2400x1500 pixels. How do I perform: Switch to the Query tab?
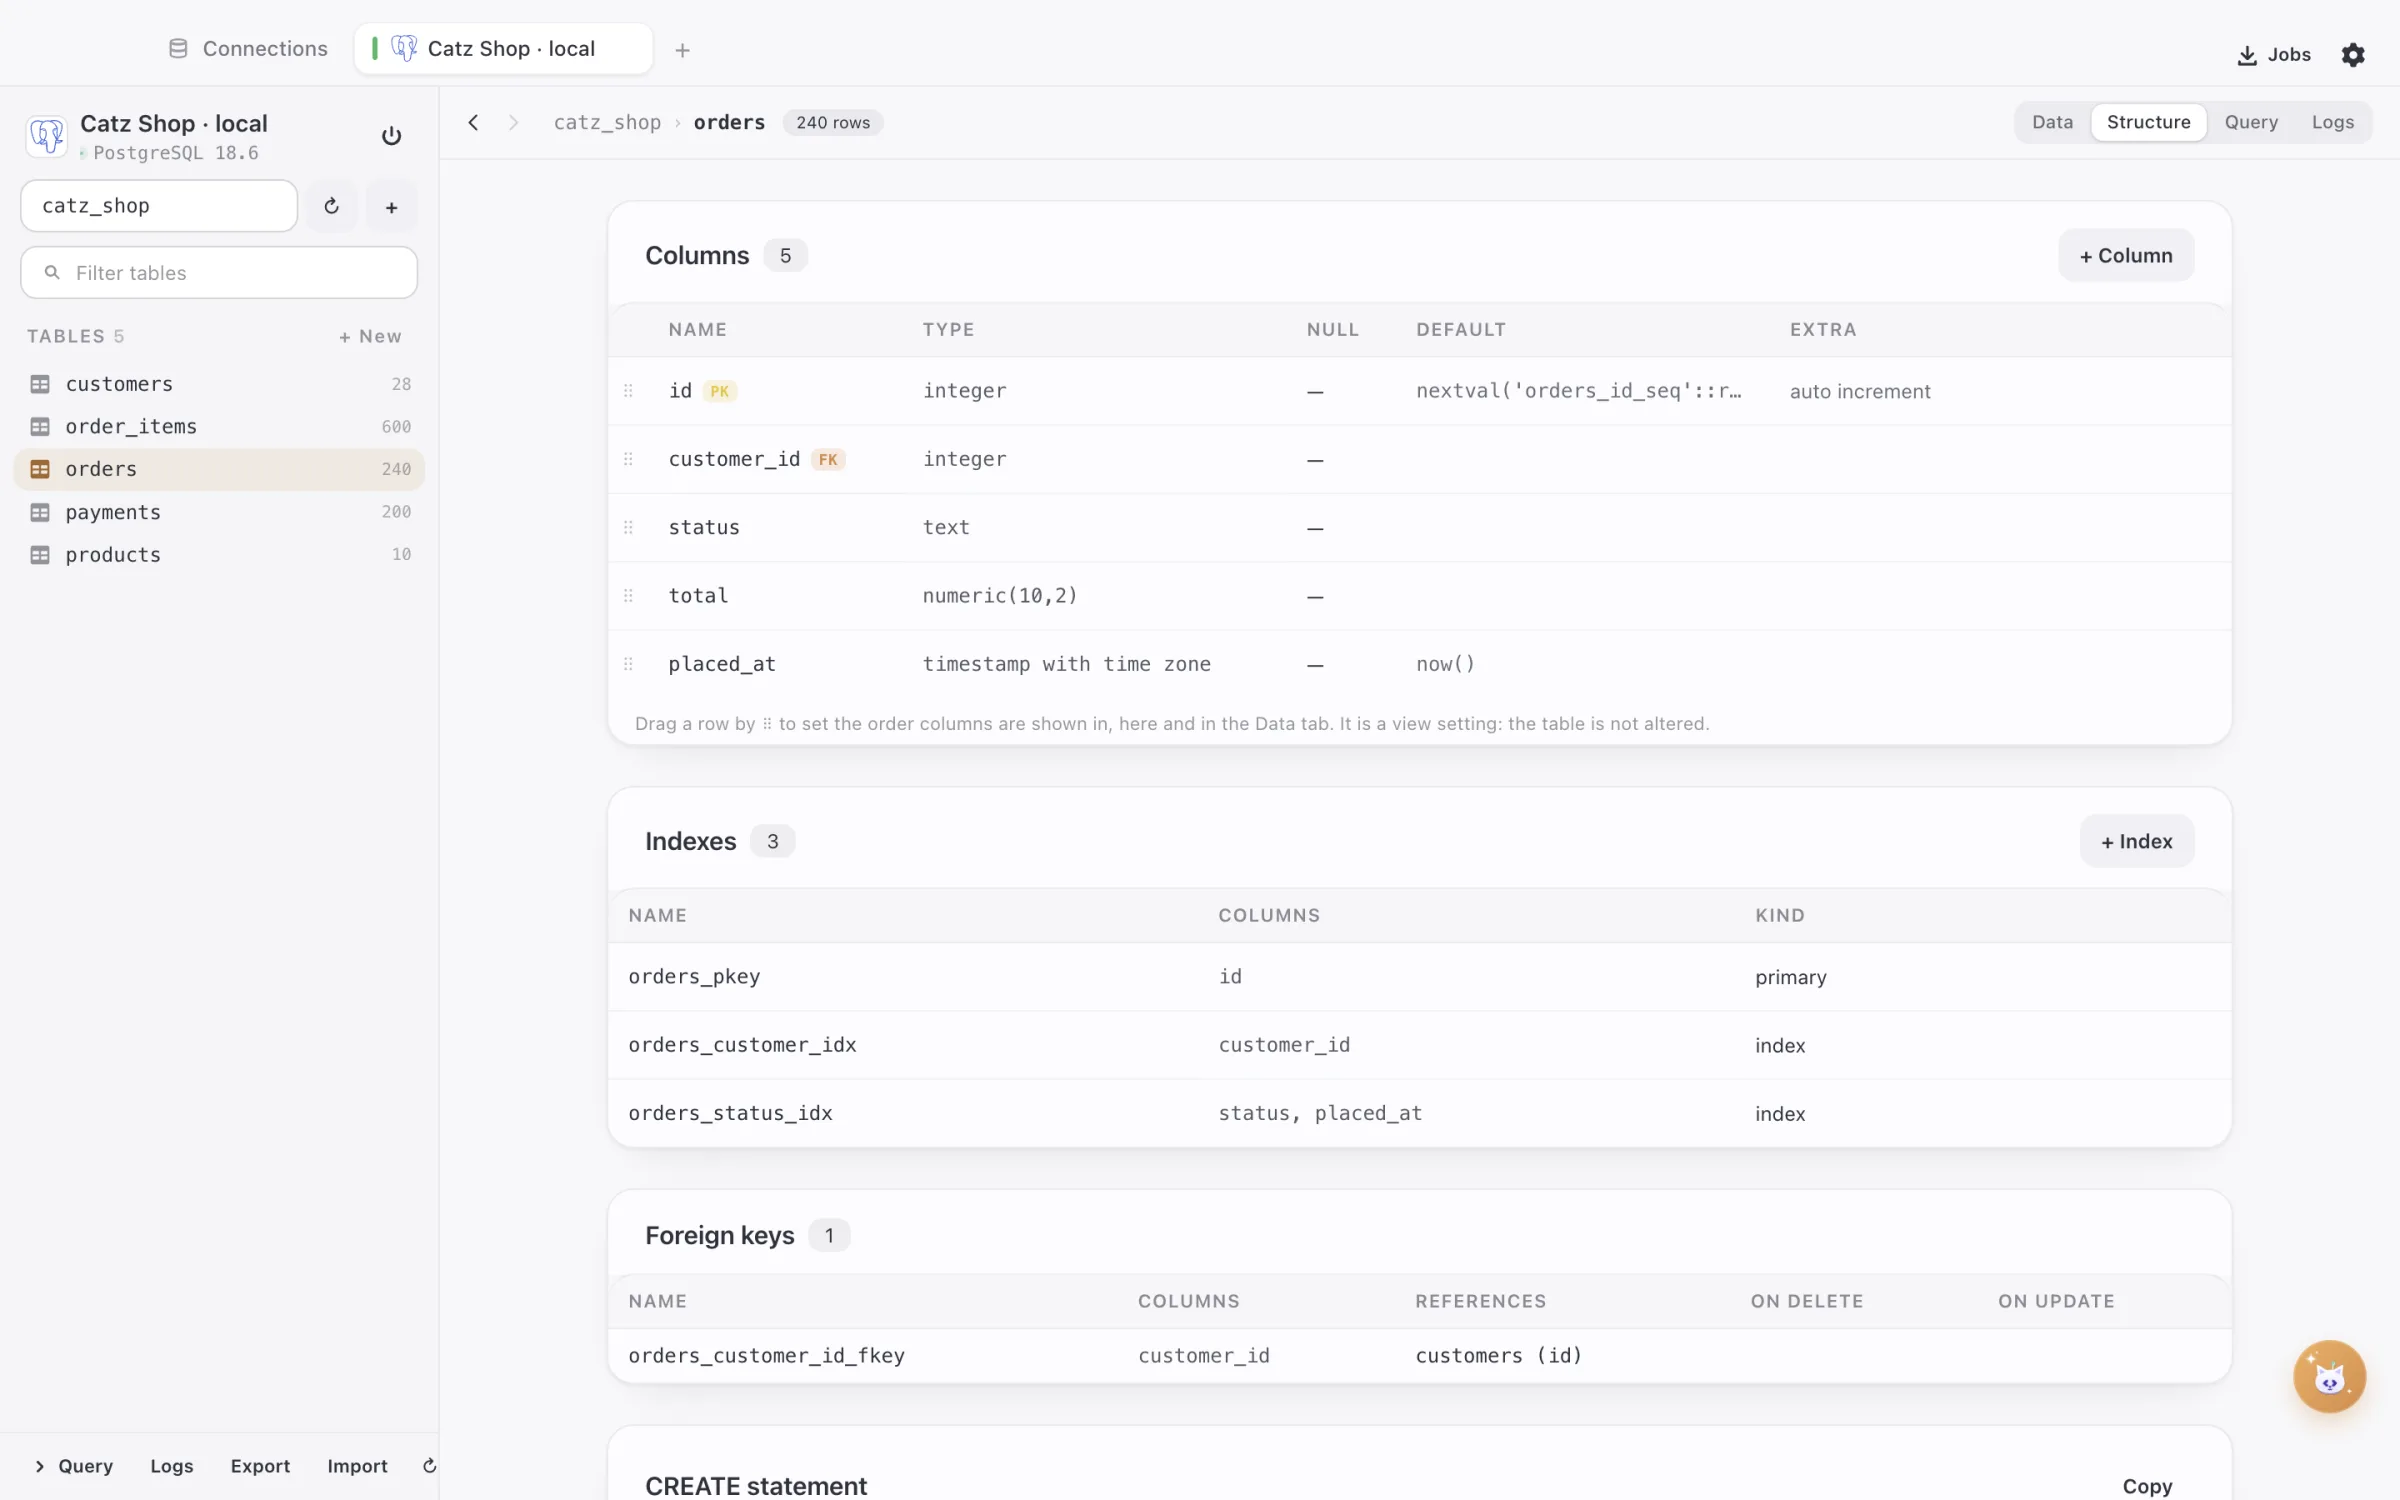point(2251,122)
